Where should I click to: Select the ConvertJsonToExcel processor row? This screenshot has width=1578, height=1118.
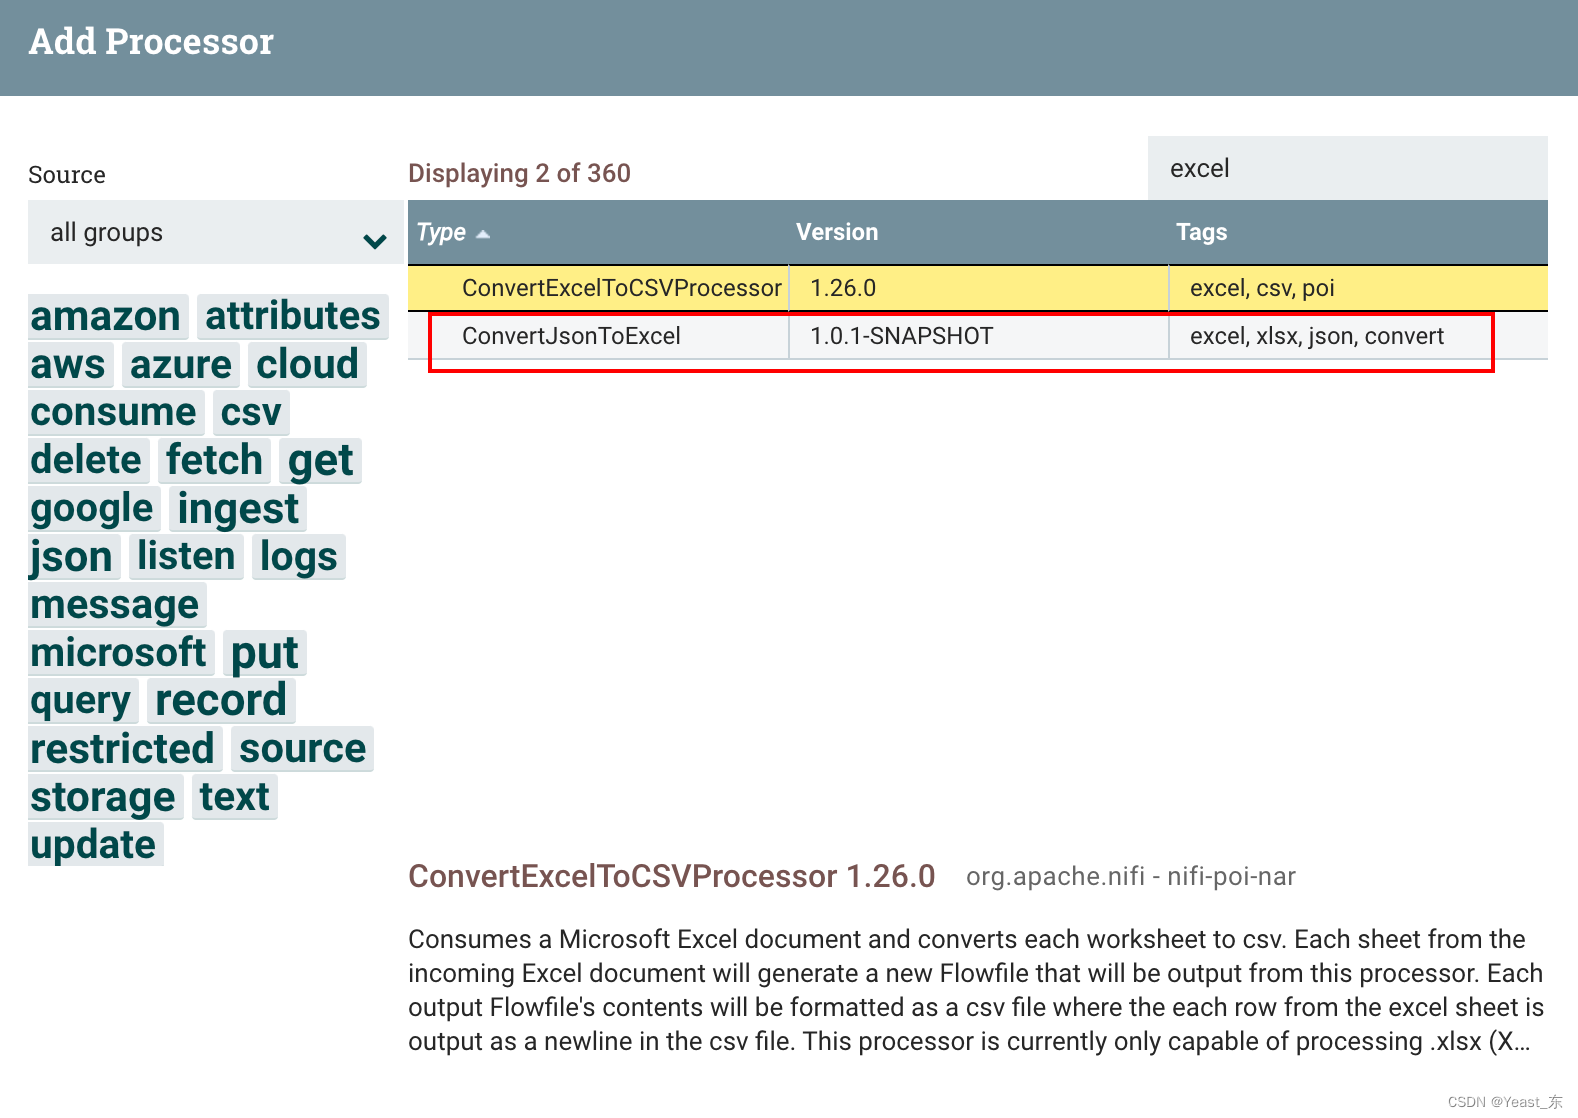(571, 336)
